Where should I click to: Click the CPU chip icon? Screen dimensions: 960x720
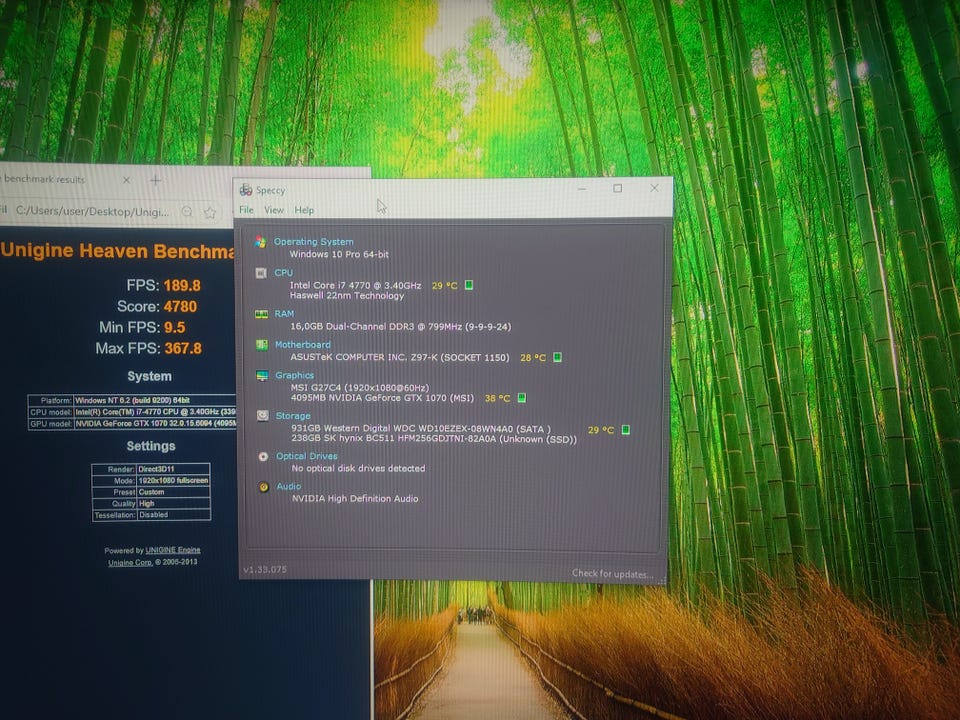pyautogui.click(x=262, y=272)
